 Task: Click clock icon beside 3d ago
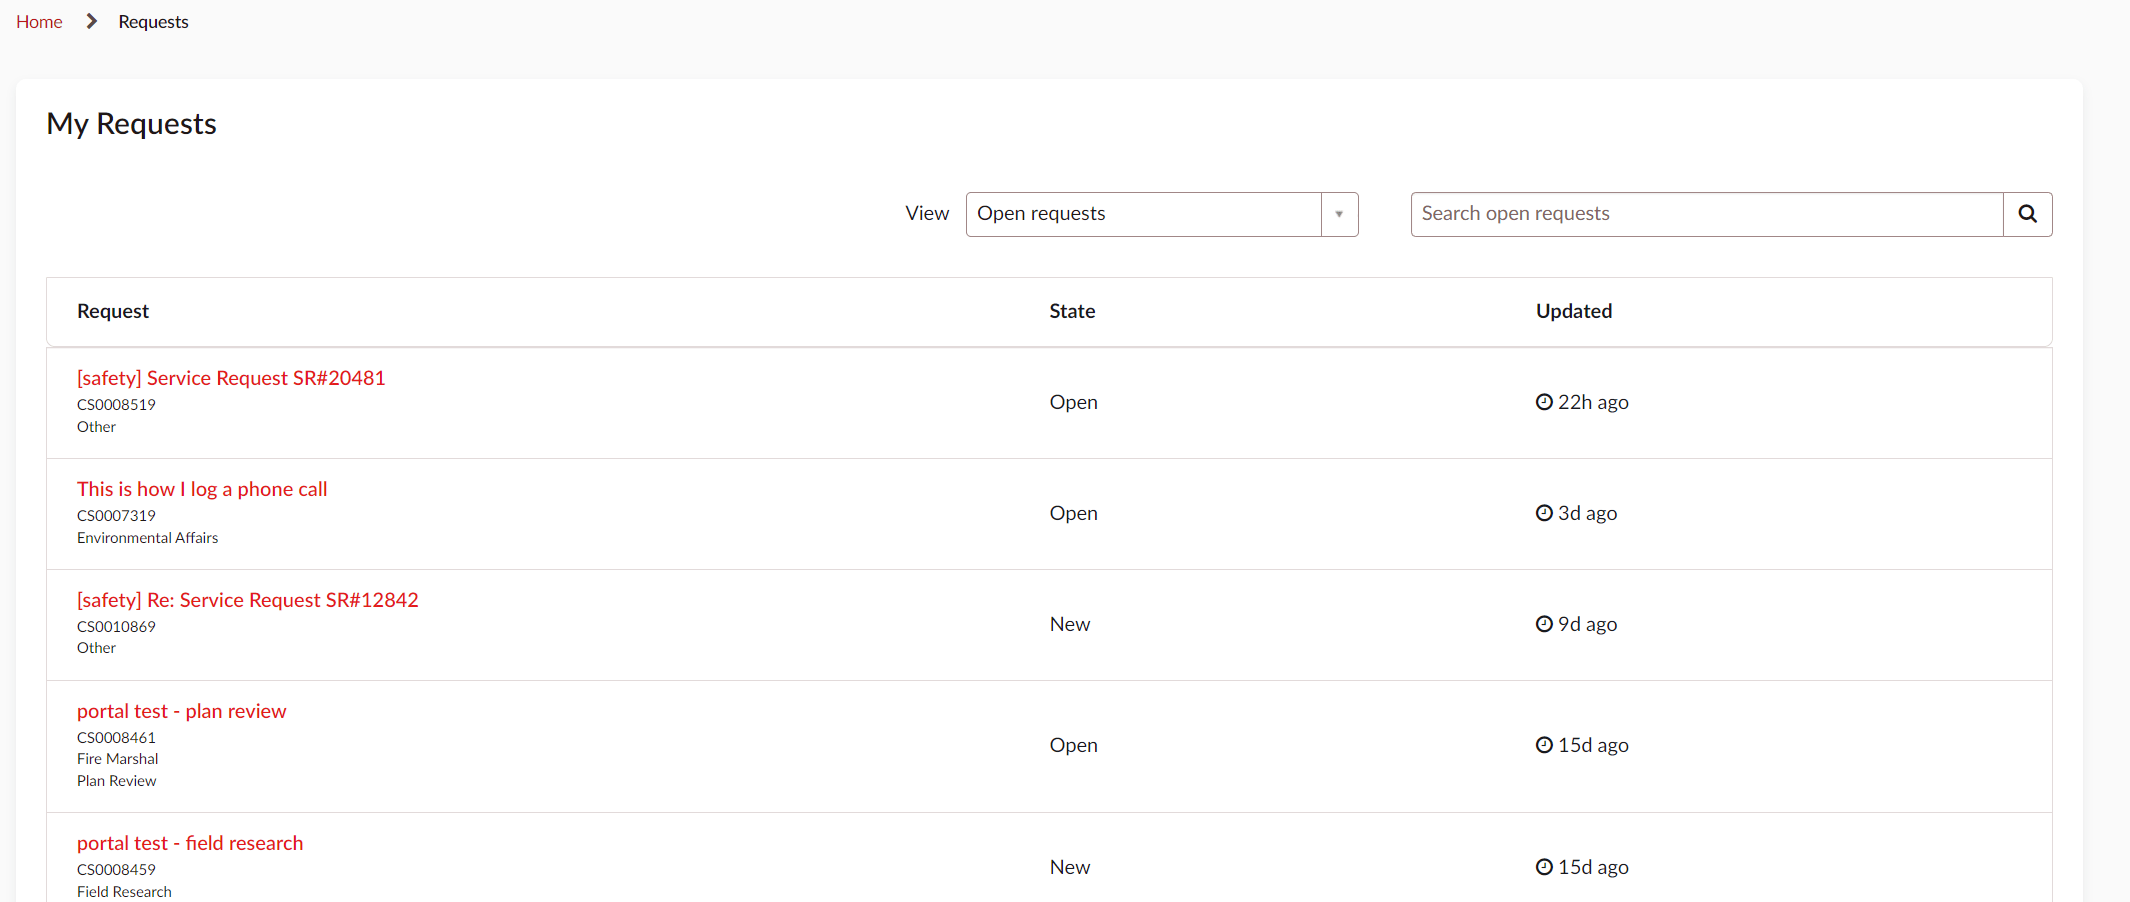pos(1544,513)
